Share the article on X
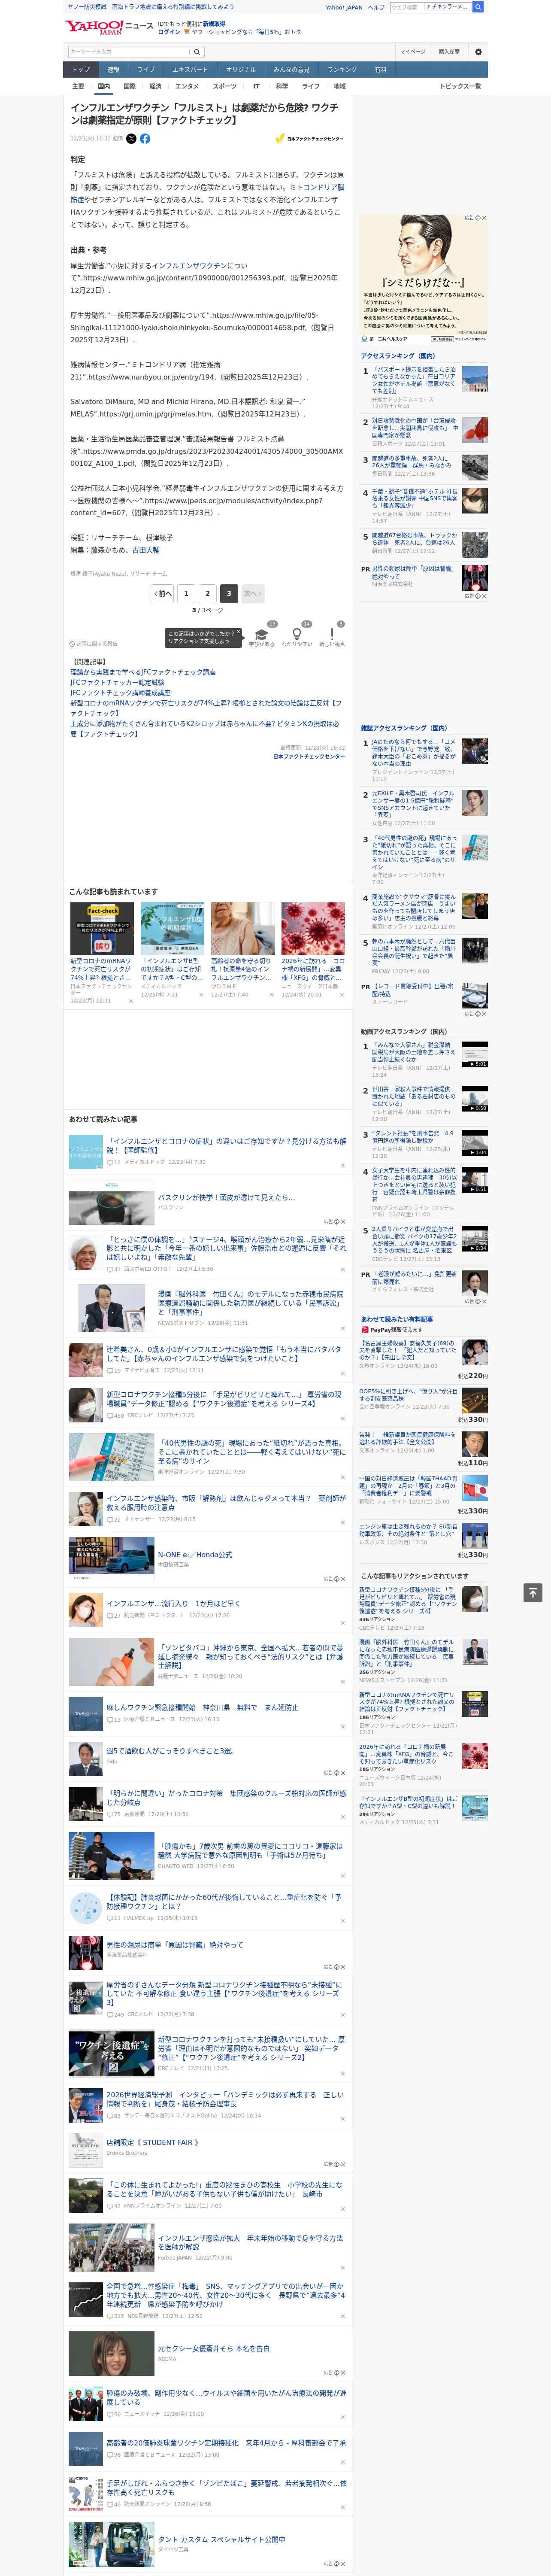Screen dimensions: 551x2576 tap(131, 139)
